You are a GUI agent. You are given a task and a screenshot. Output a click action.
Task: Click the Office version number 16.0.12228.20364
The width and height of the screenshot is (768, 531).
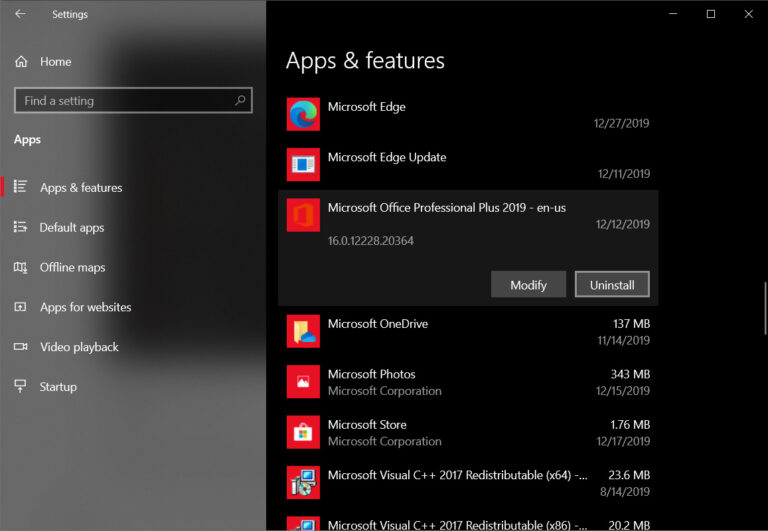point(371,241)
